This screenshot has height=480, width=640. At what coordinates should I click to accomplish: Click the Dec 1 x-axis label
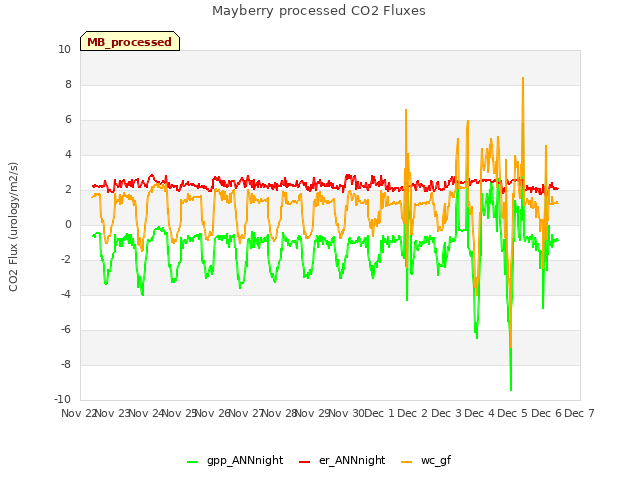click(x=379, y=413)
